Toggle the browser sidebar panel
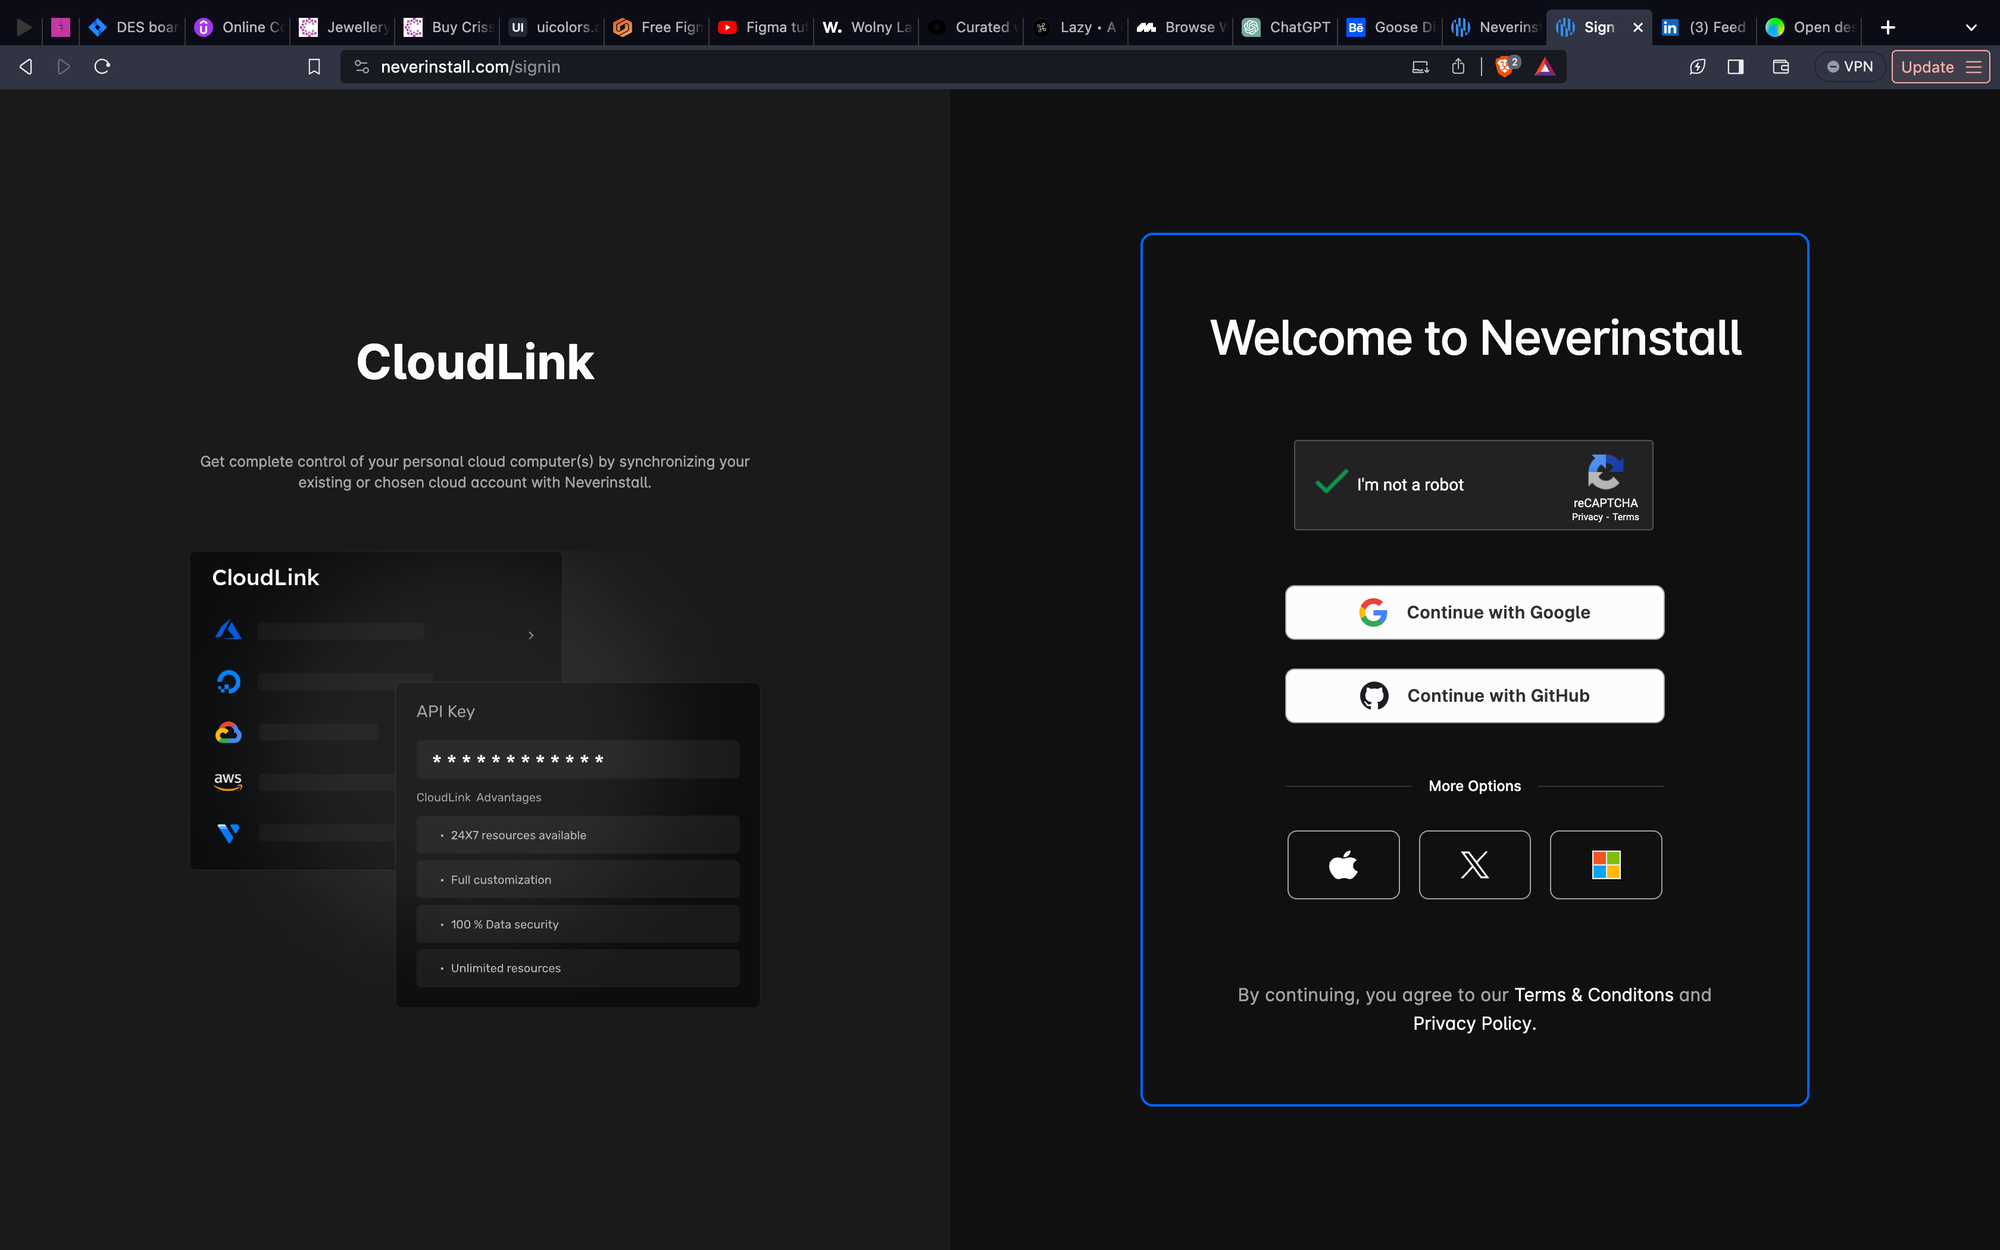Viewport: 2000px width, 1250px height. 1735,67
